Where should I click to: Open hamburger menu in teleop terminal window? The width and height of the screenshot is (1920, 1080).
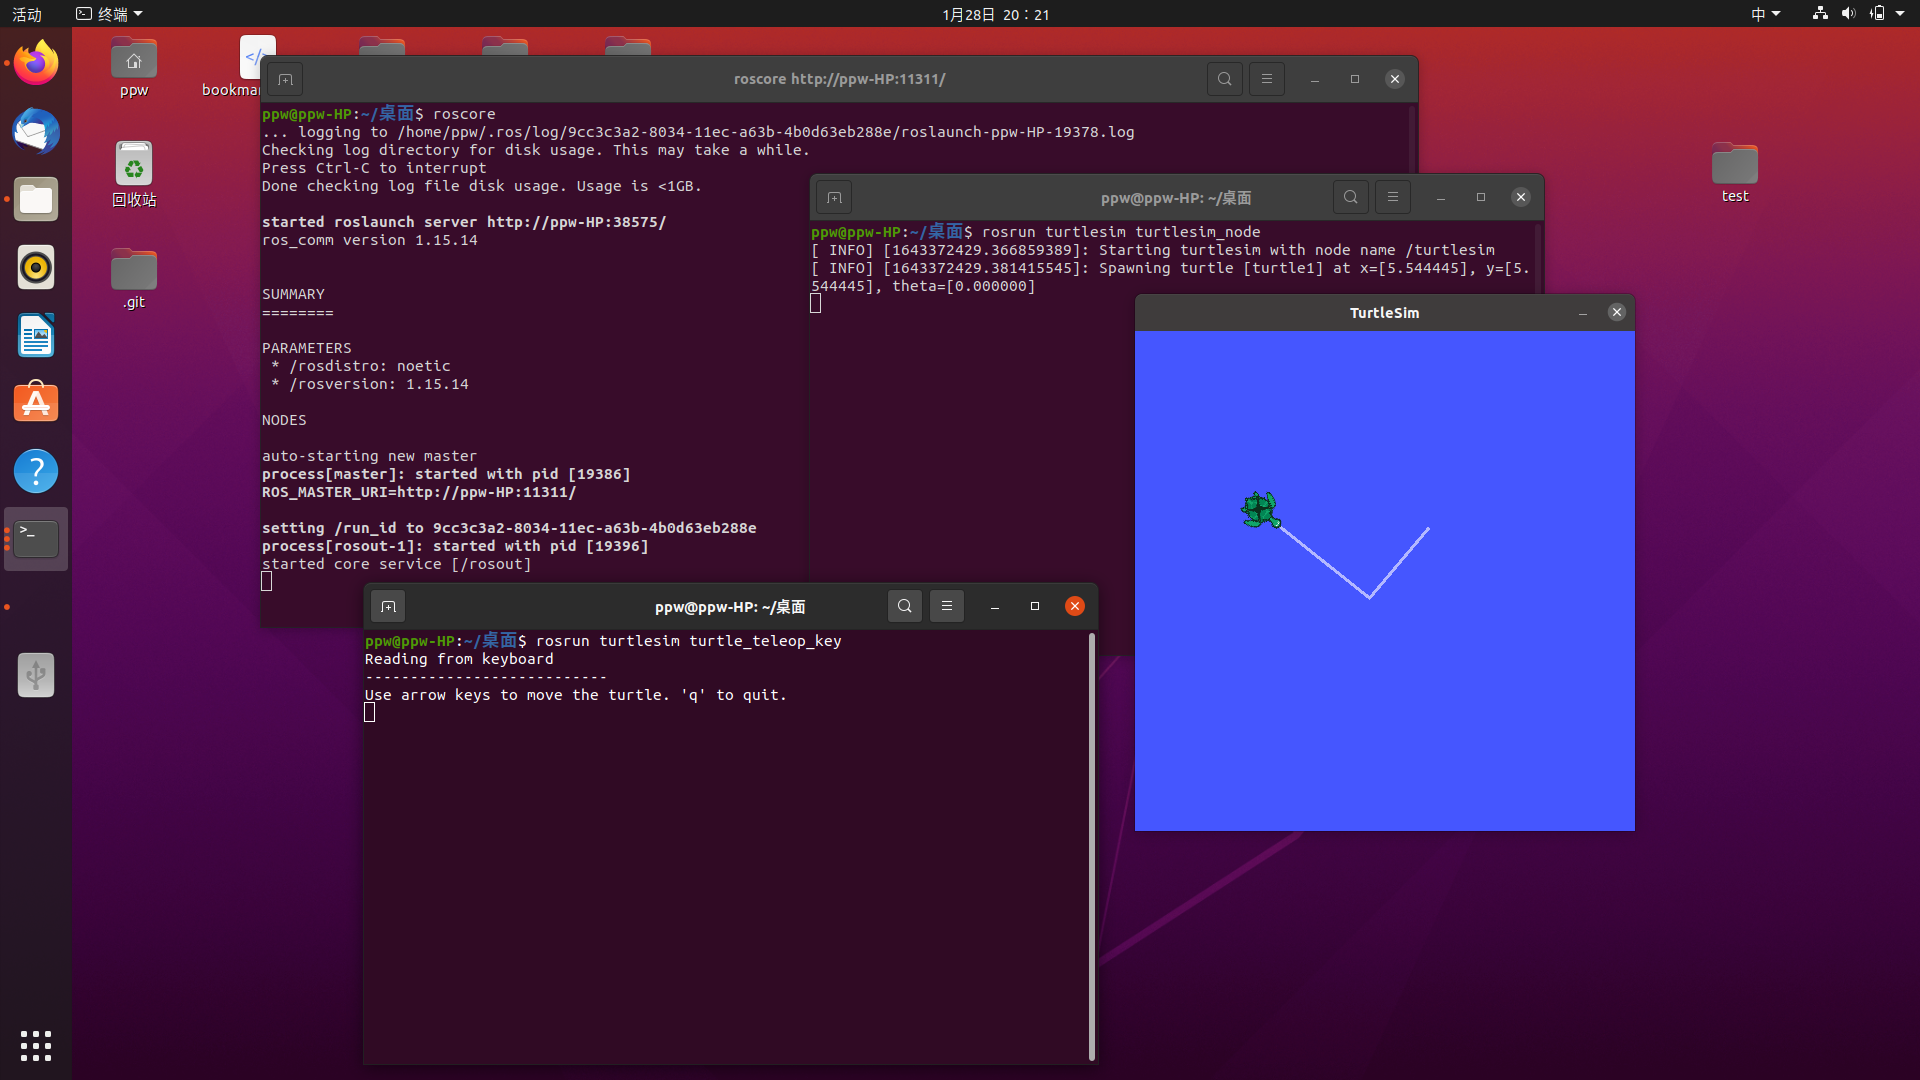point(946,606)
